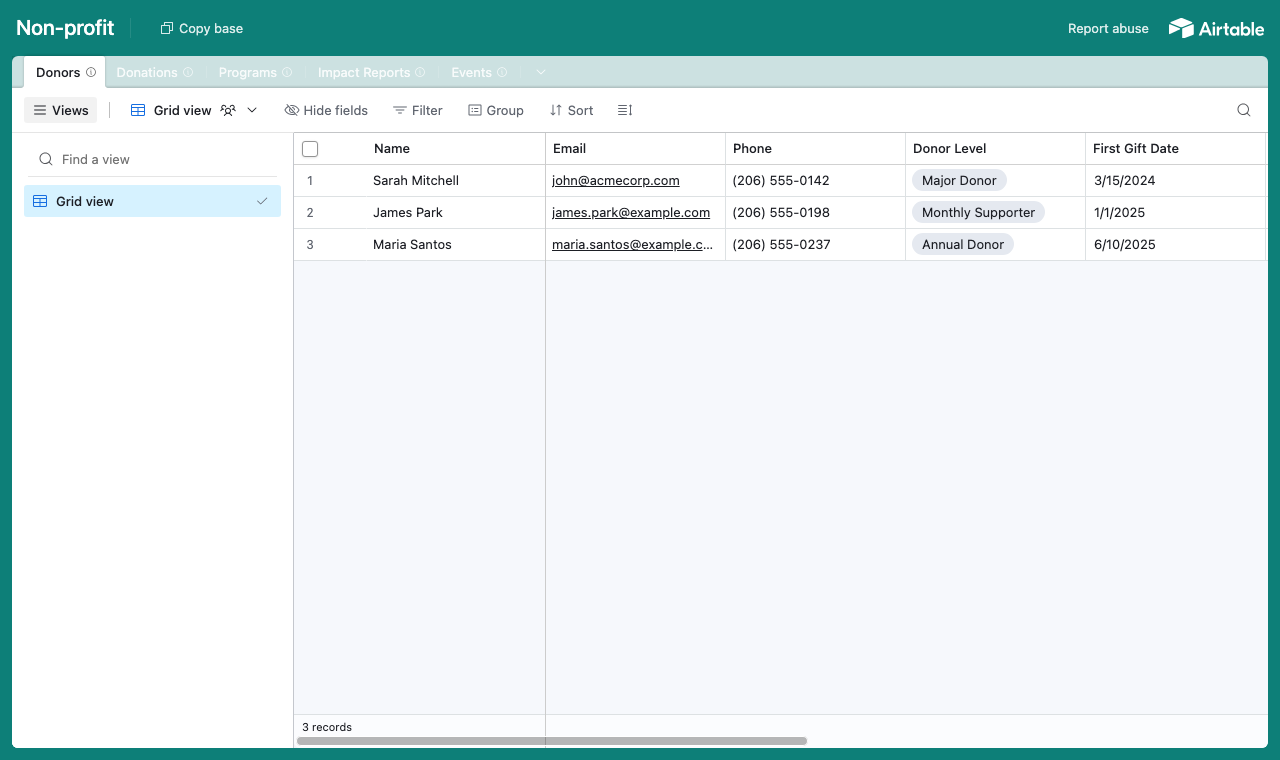
Task: Open james.park@example.com email link
Action: tap(631, 213)
